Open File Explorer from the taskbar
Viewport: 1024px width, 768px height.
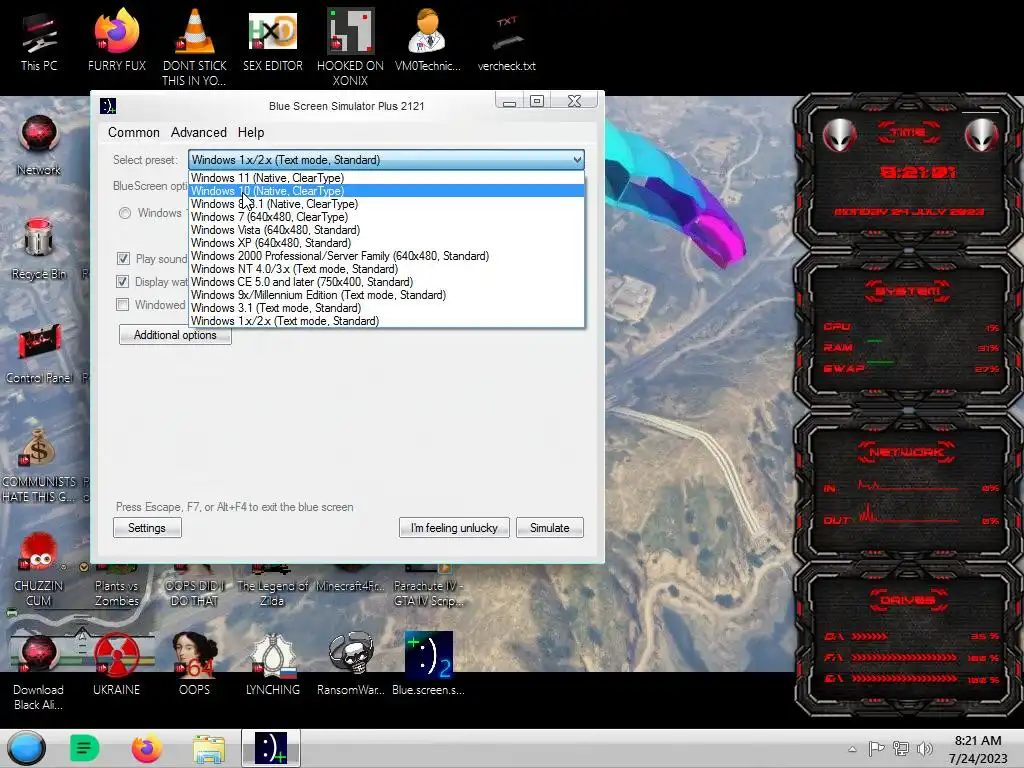tap(208, 749)
